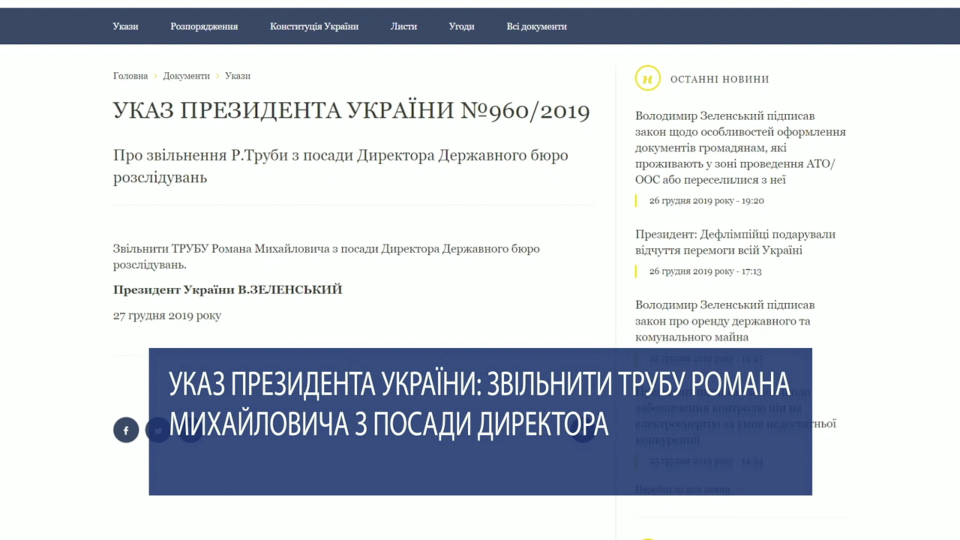Image resolution: width=960 pixels, height=540 pixels.
Task: Click subtitle about звільнення Р.Труби
Action: [340, 166]
